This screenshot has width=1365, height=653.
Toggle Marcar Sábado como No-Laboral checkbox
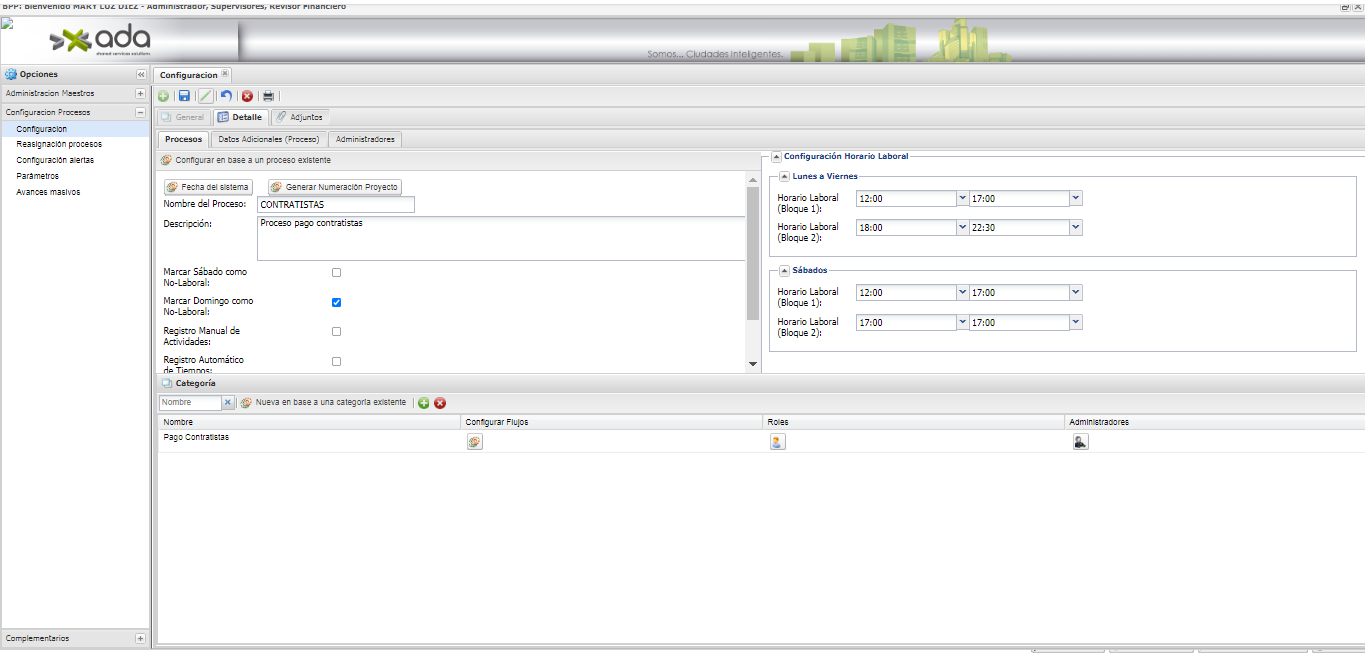tap(336, 272)
